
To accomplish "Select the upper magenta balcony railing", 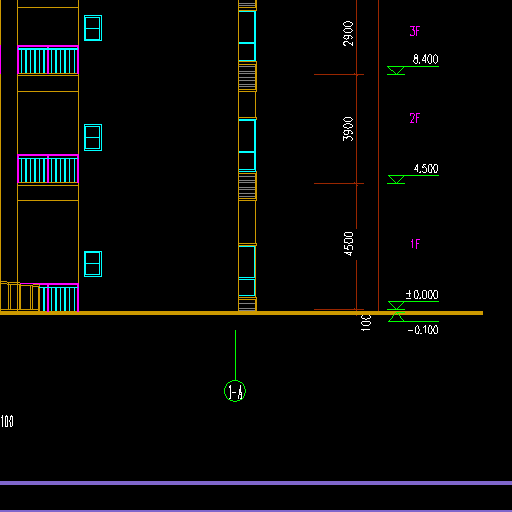I will [x=48, y=60].
